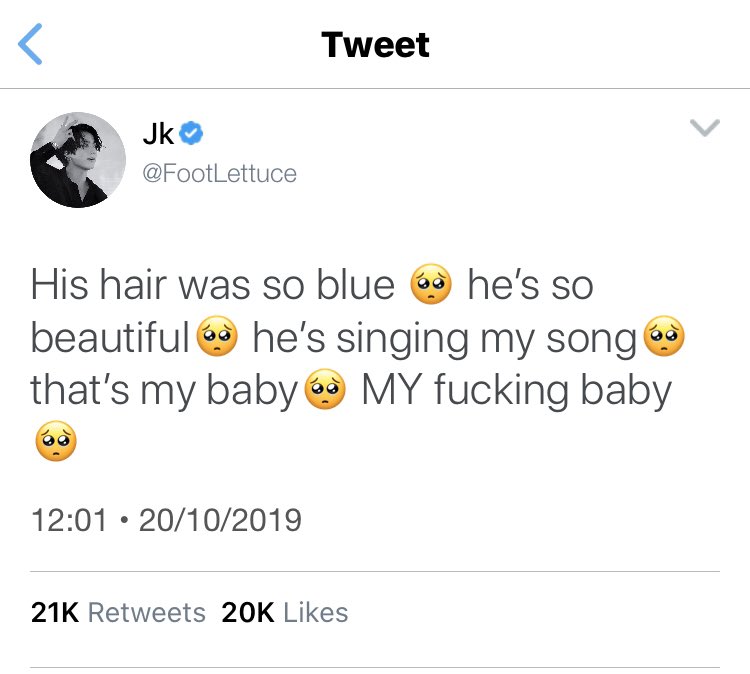This screenshot has height=674, width=750.
Task: Click the word "beautiful" in tweet
Action: click(x=110, y=337)
